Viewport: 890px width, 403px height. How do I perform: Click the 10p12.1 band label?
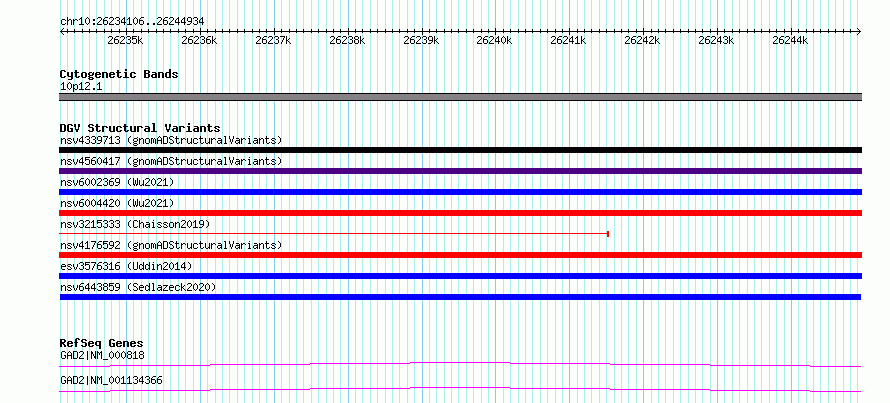tap(81, 87)
